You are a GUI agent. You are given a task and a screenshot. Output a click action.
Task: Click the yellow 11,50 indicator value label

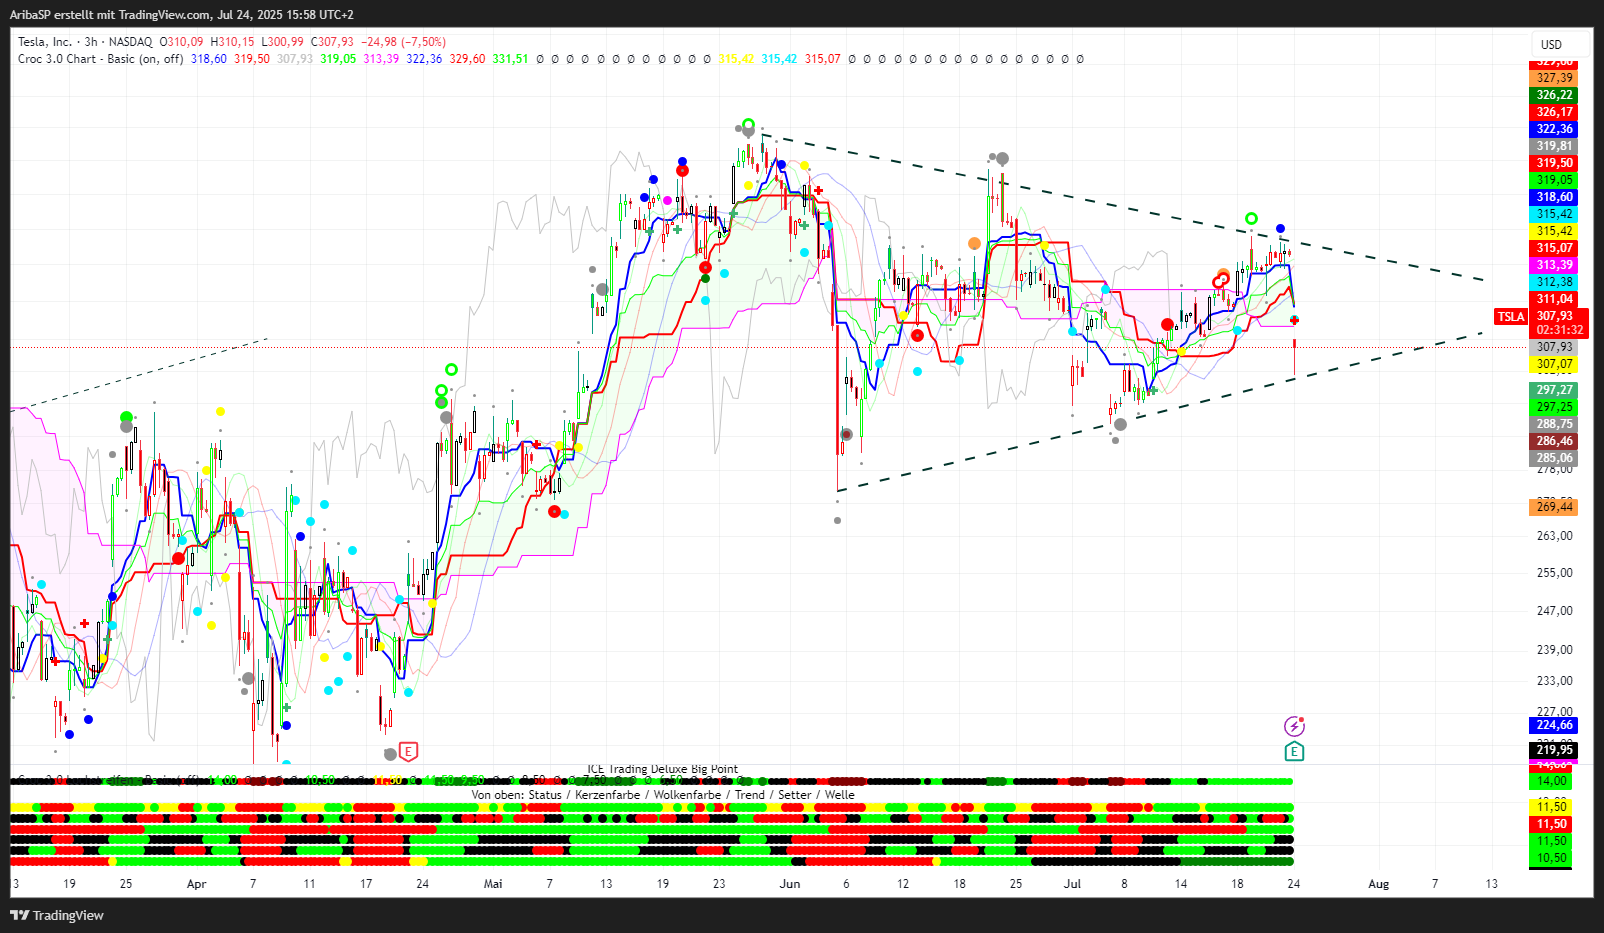[x=1551, y=807]
